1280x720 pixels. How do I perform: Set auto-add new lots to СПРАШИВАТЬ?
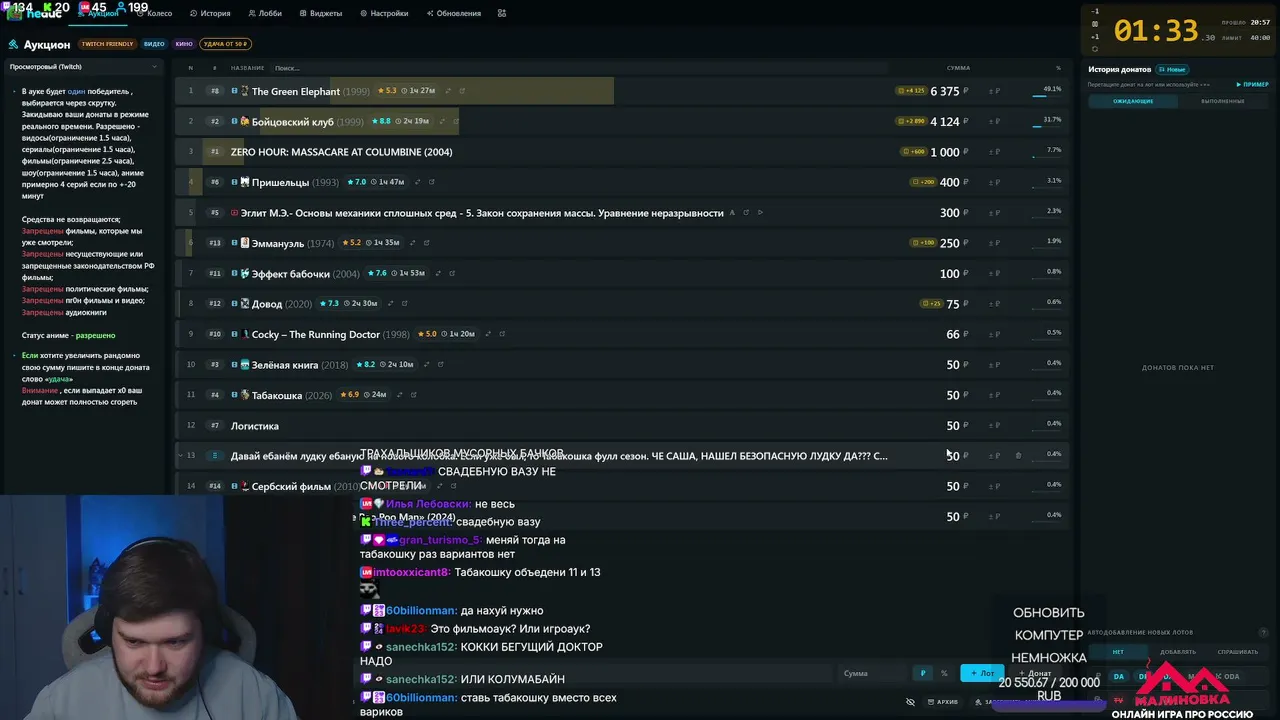[x=1238, y=652]
